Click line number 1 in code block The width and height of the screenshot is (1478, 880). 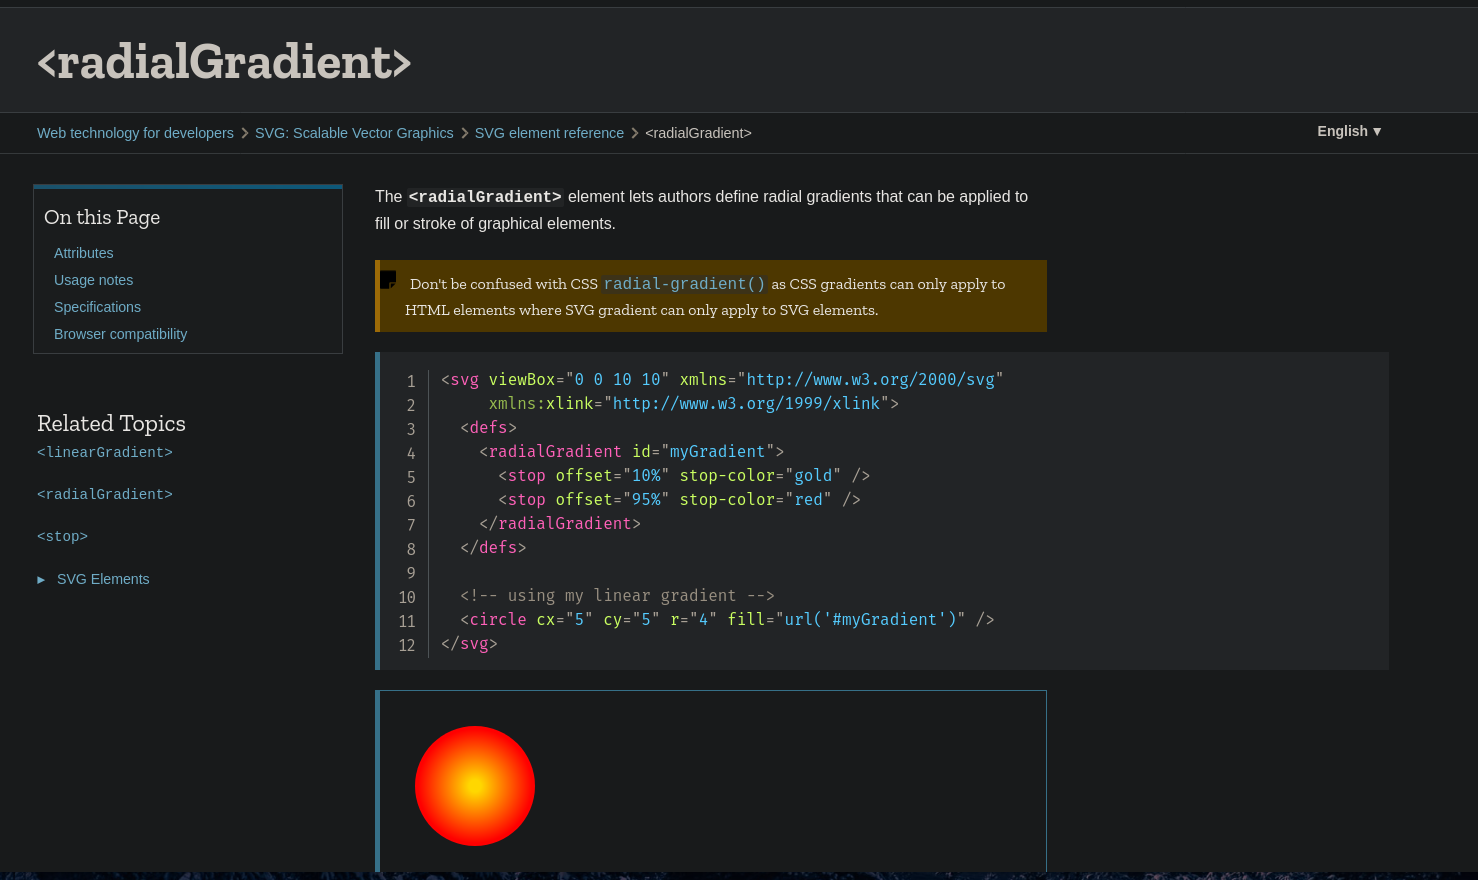coord(410,381)
